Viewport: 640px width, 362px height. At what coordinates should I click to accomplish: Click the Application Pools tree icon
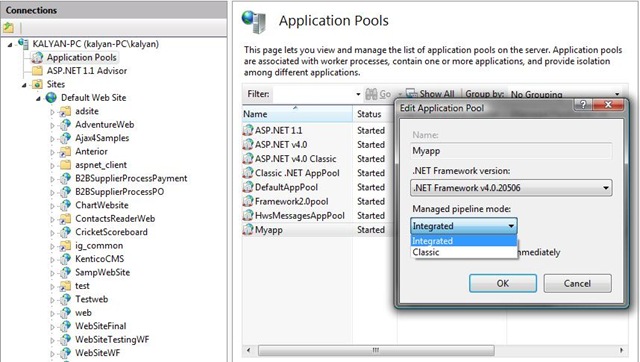click(37, 57)
